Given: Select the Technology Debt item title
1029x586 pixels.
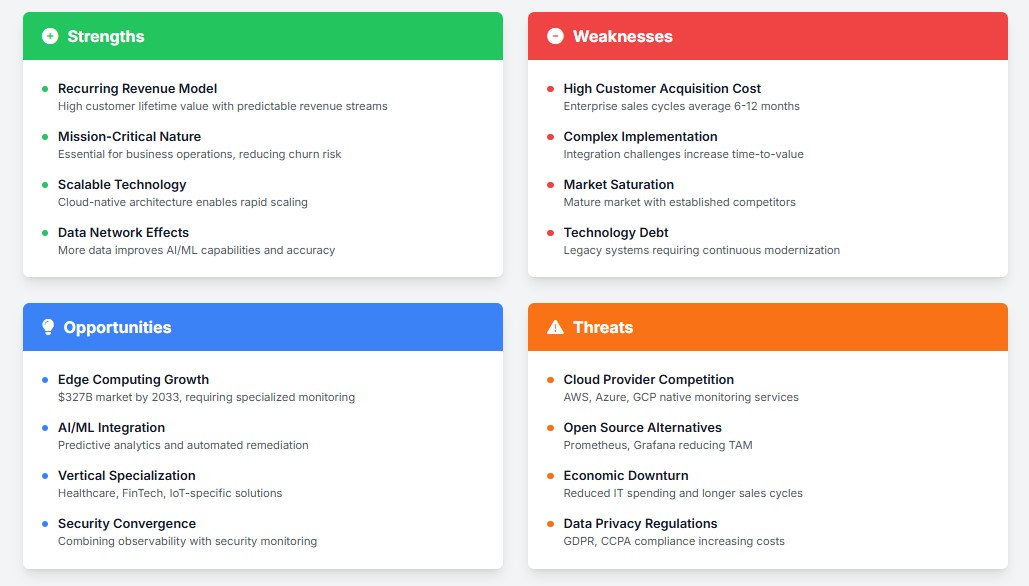Looking at the screenshot, I should 615,232.
